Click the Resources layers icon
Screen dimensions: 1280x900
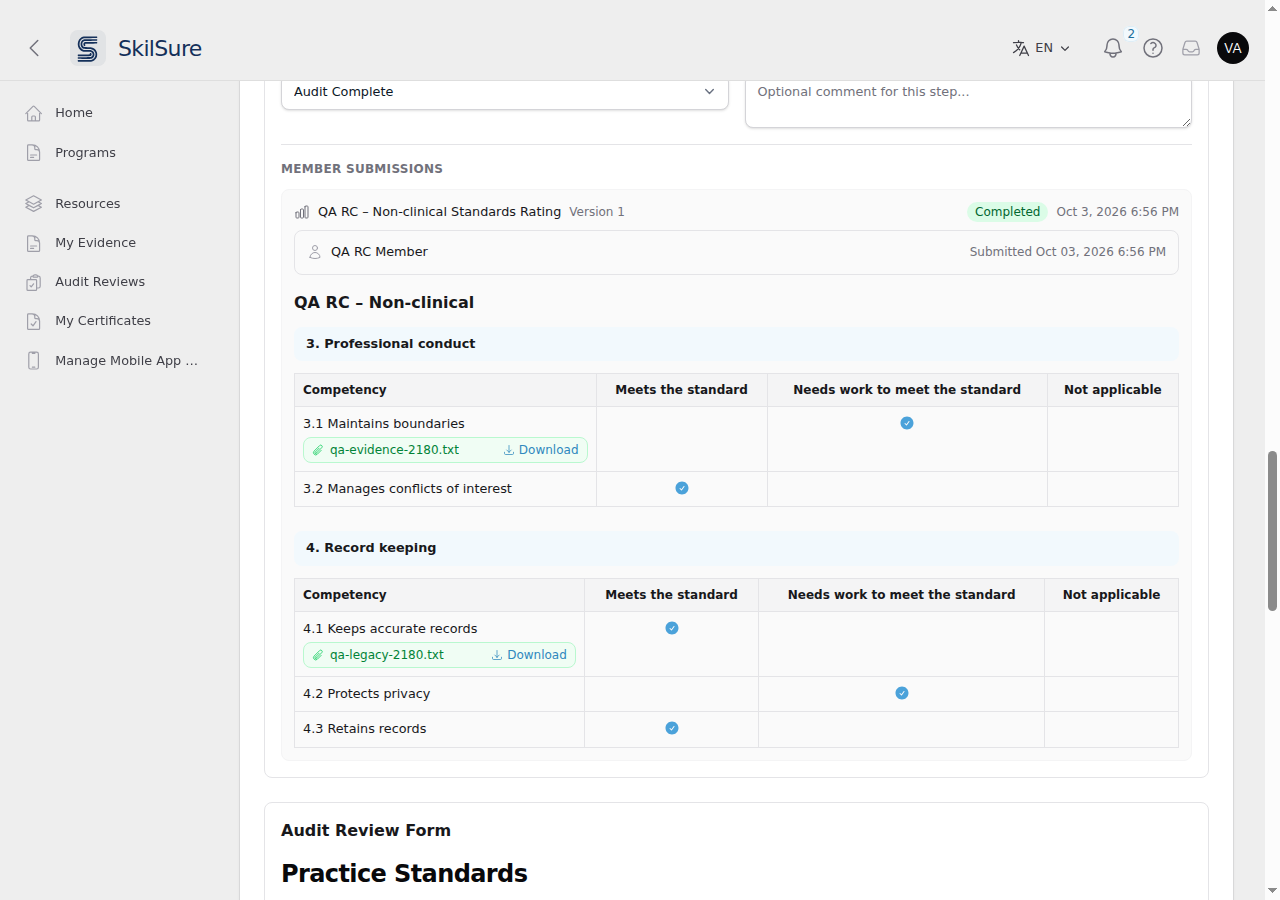(34, 204)
